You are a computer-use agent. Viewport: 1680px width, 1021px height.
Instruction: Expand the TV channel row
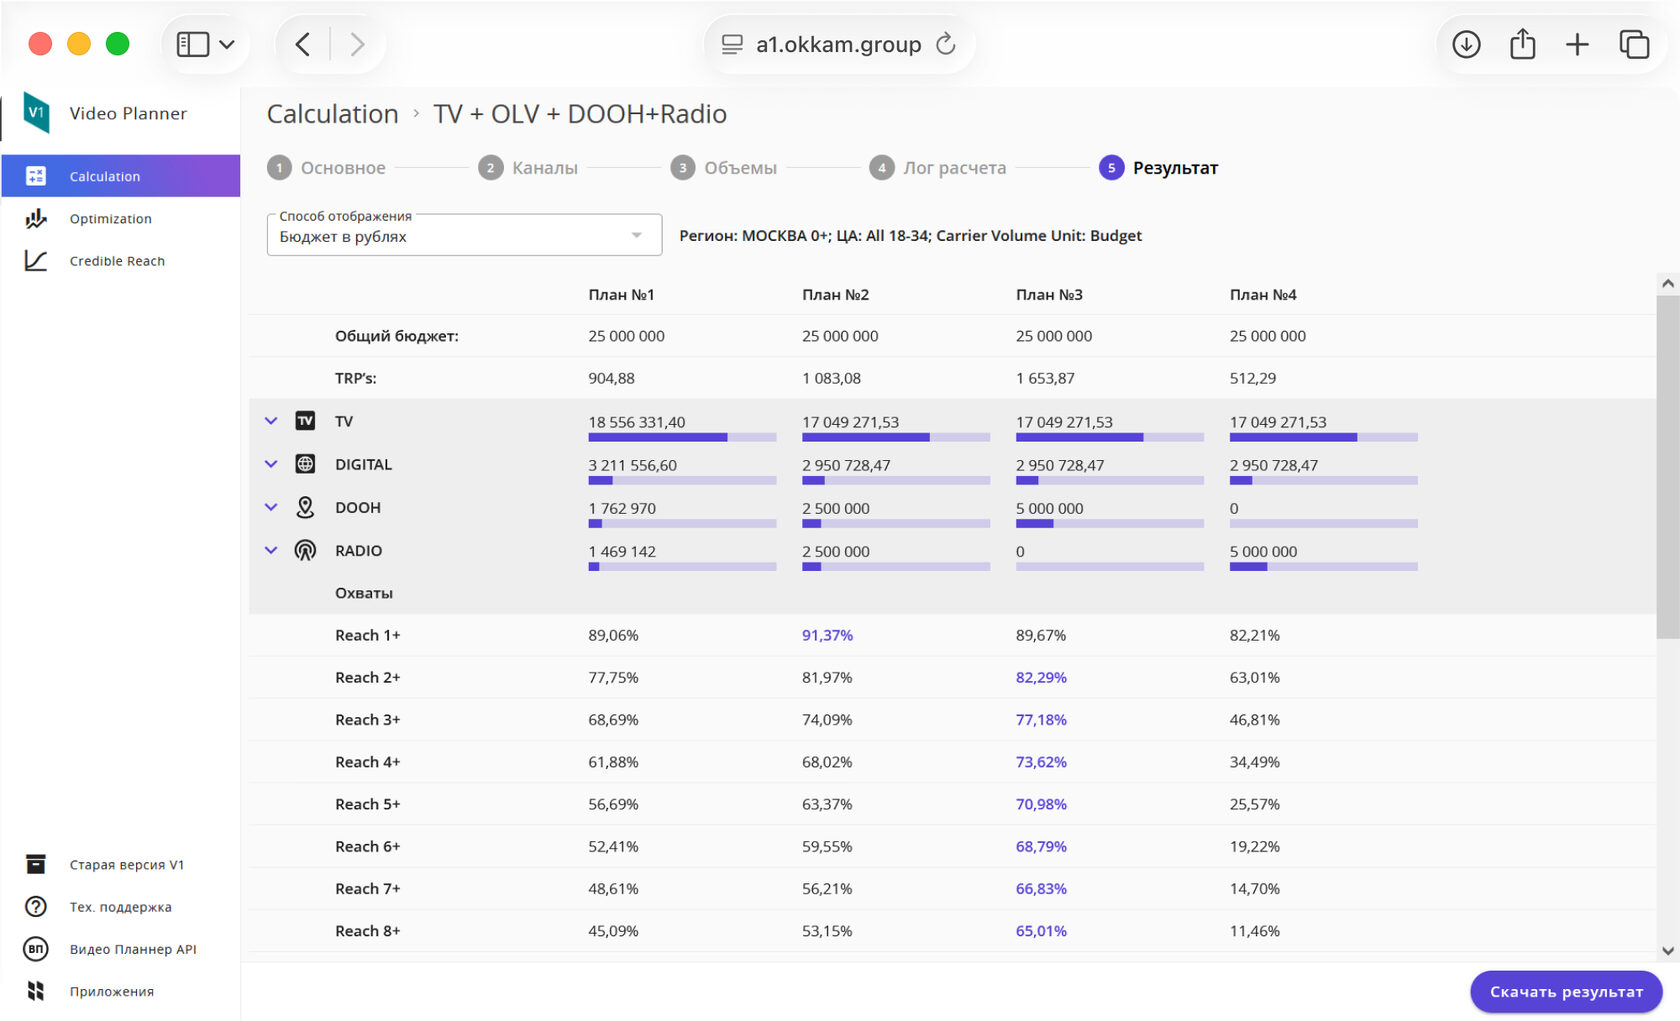(x=271, y=421)
